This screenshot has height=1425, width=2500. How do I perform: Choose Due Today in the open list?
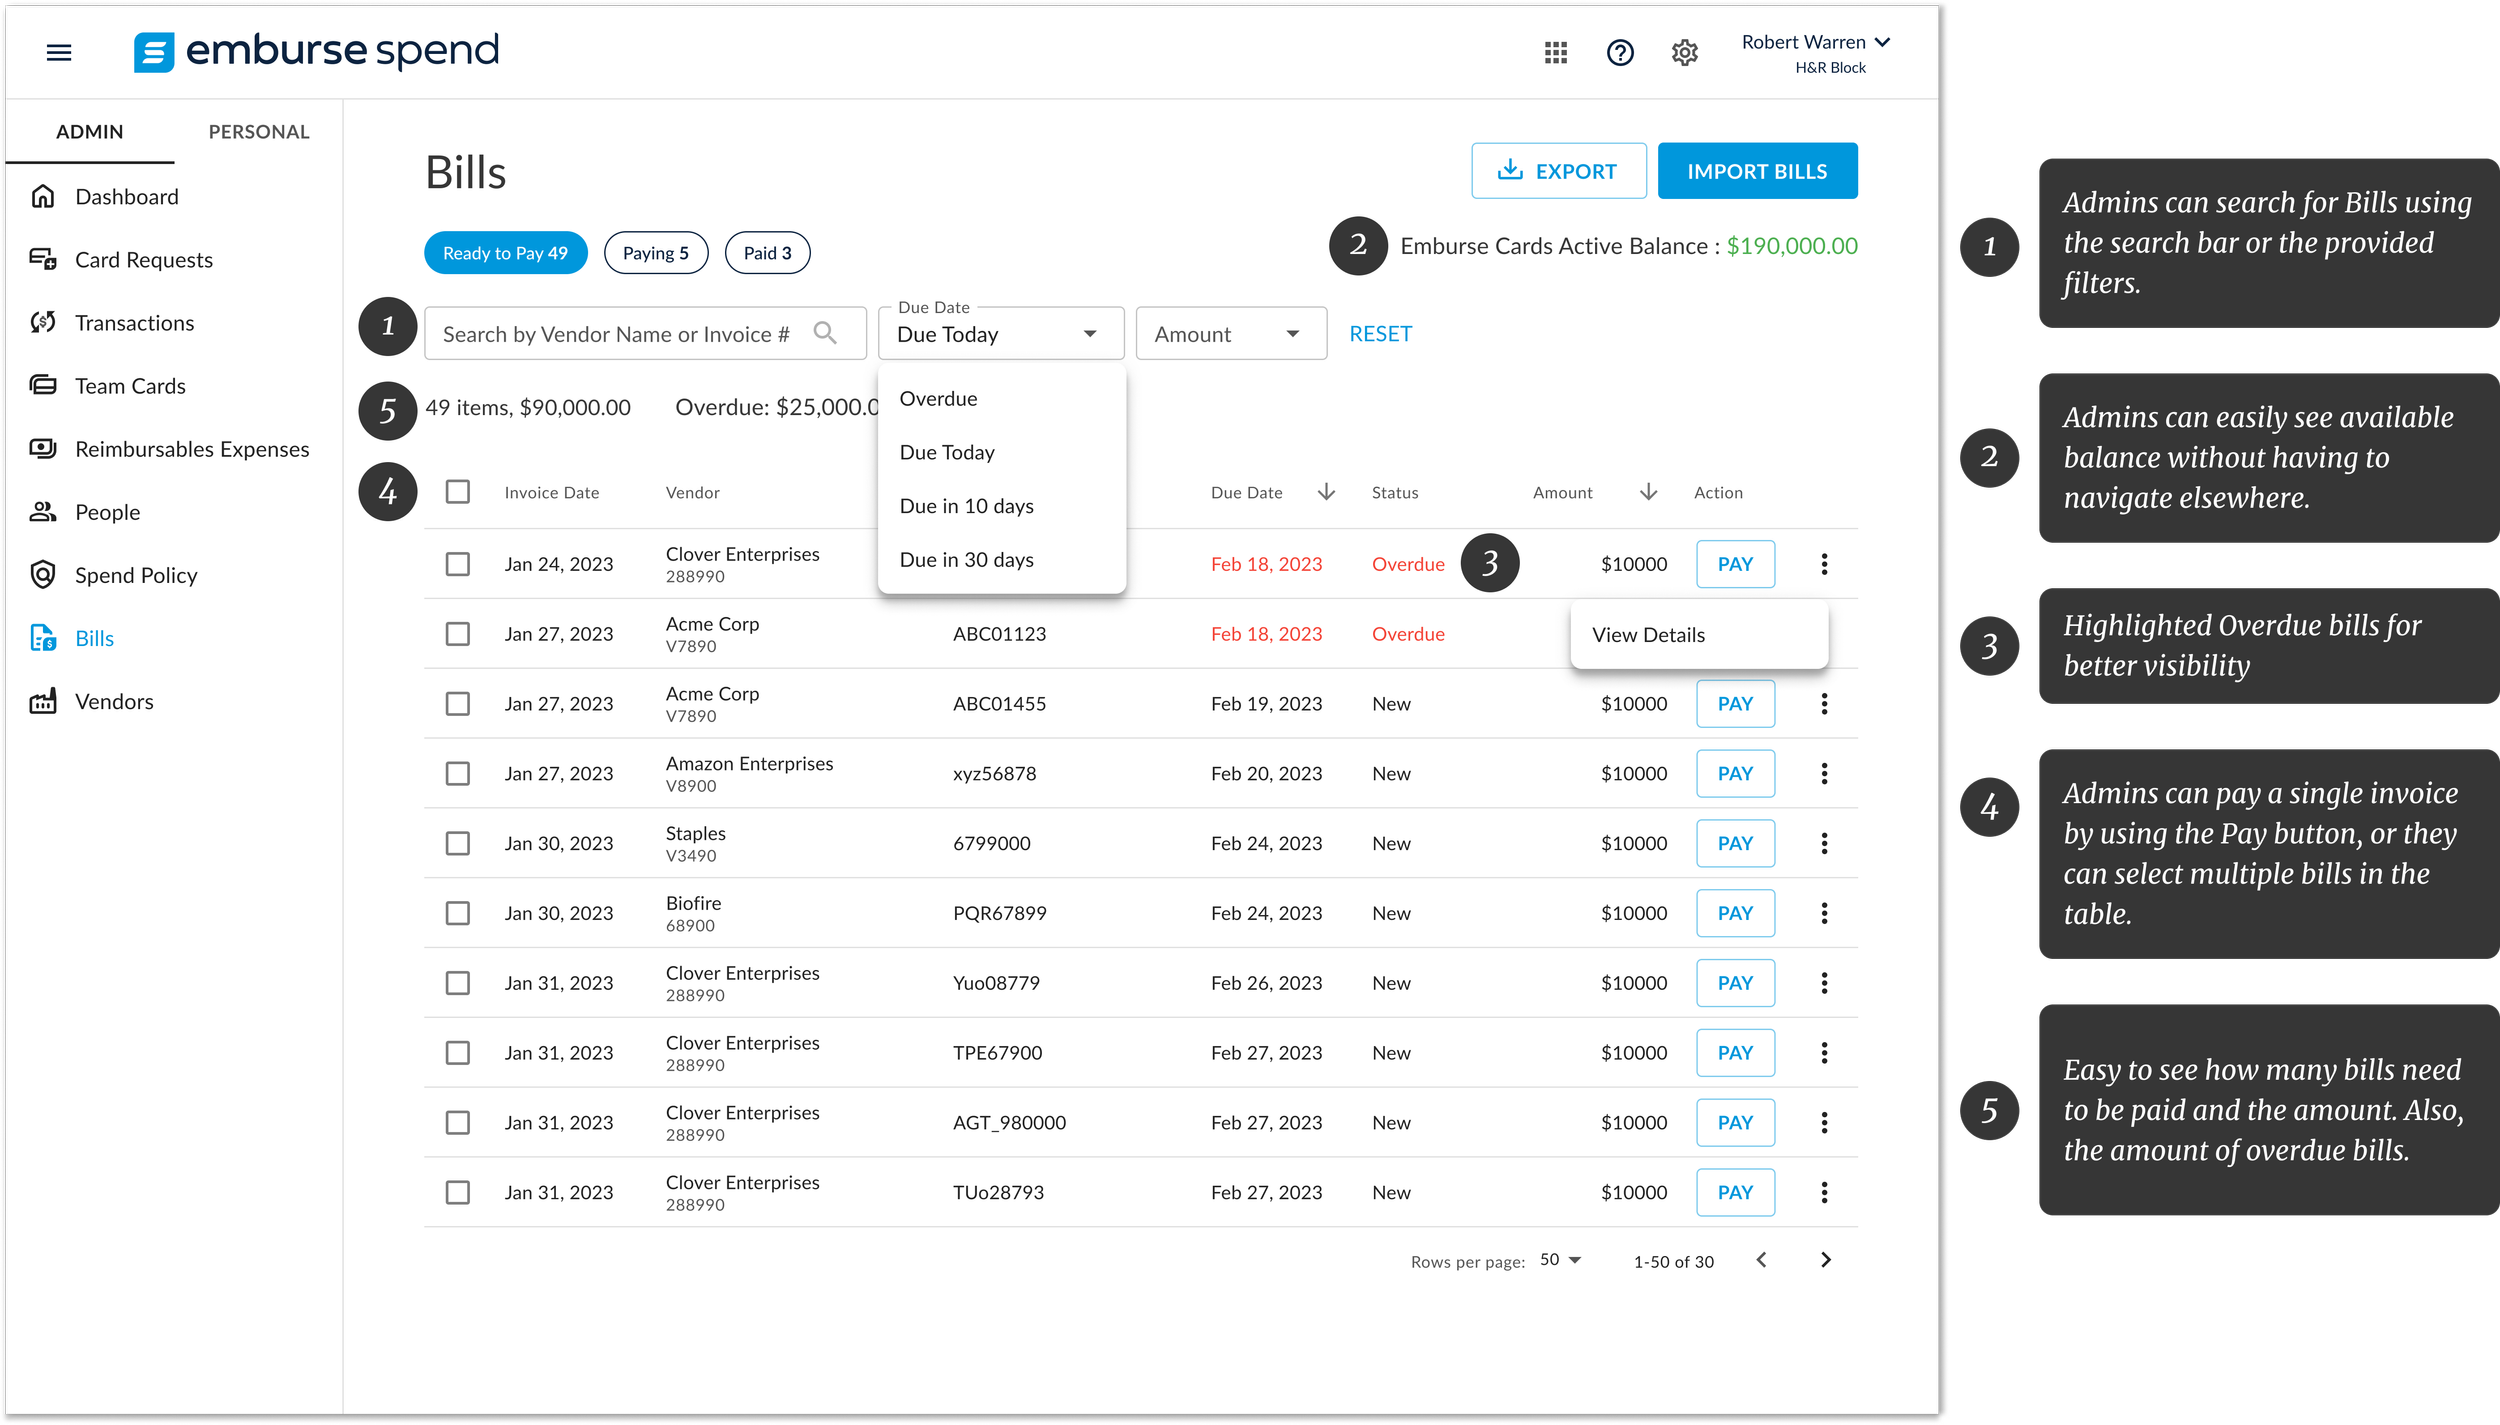coord(1001,452)
